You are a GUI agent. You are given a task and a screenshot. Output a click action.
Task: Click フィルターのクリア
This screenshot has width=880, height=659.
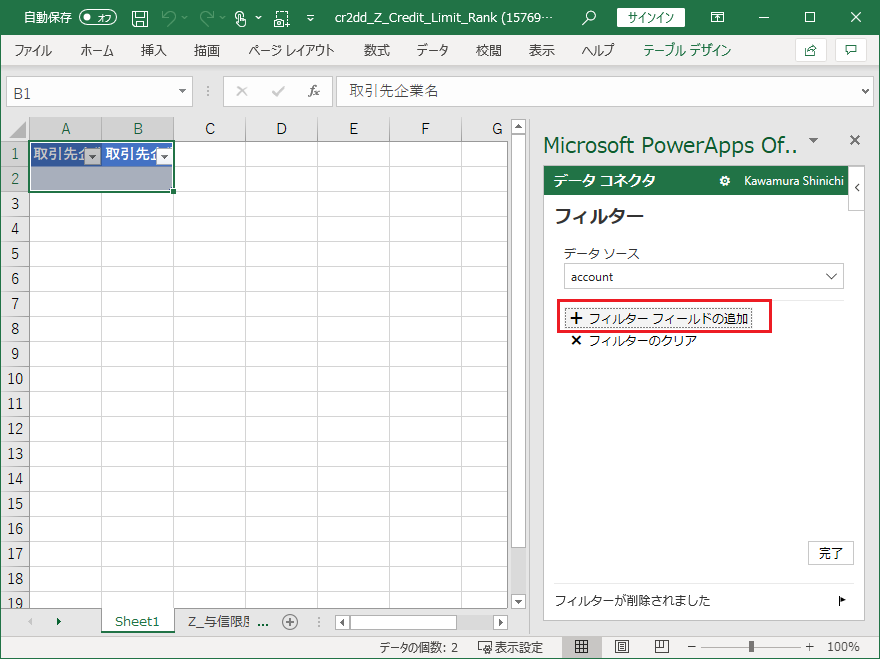coord(634,341)
